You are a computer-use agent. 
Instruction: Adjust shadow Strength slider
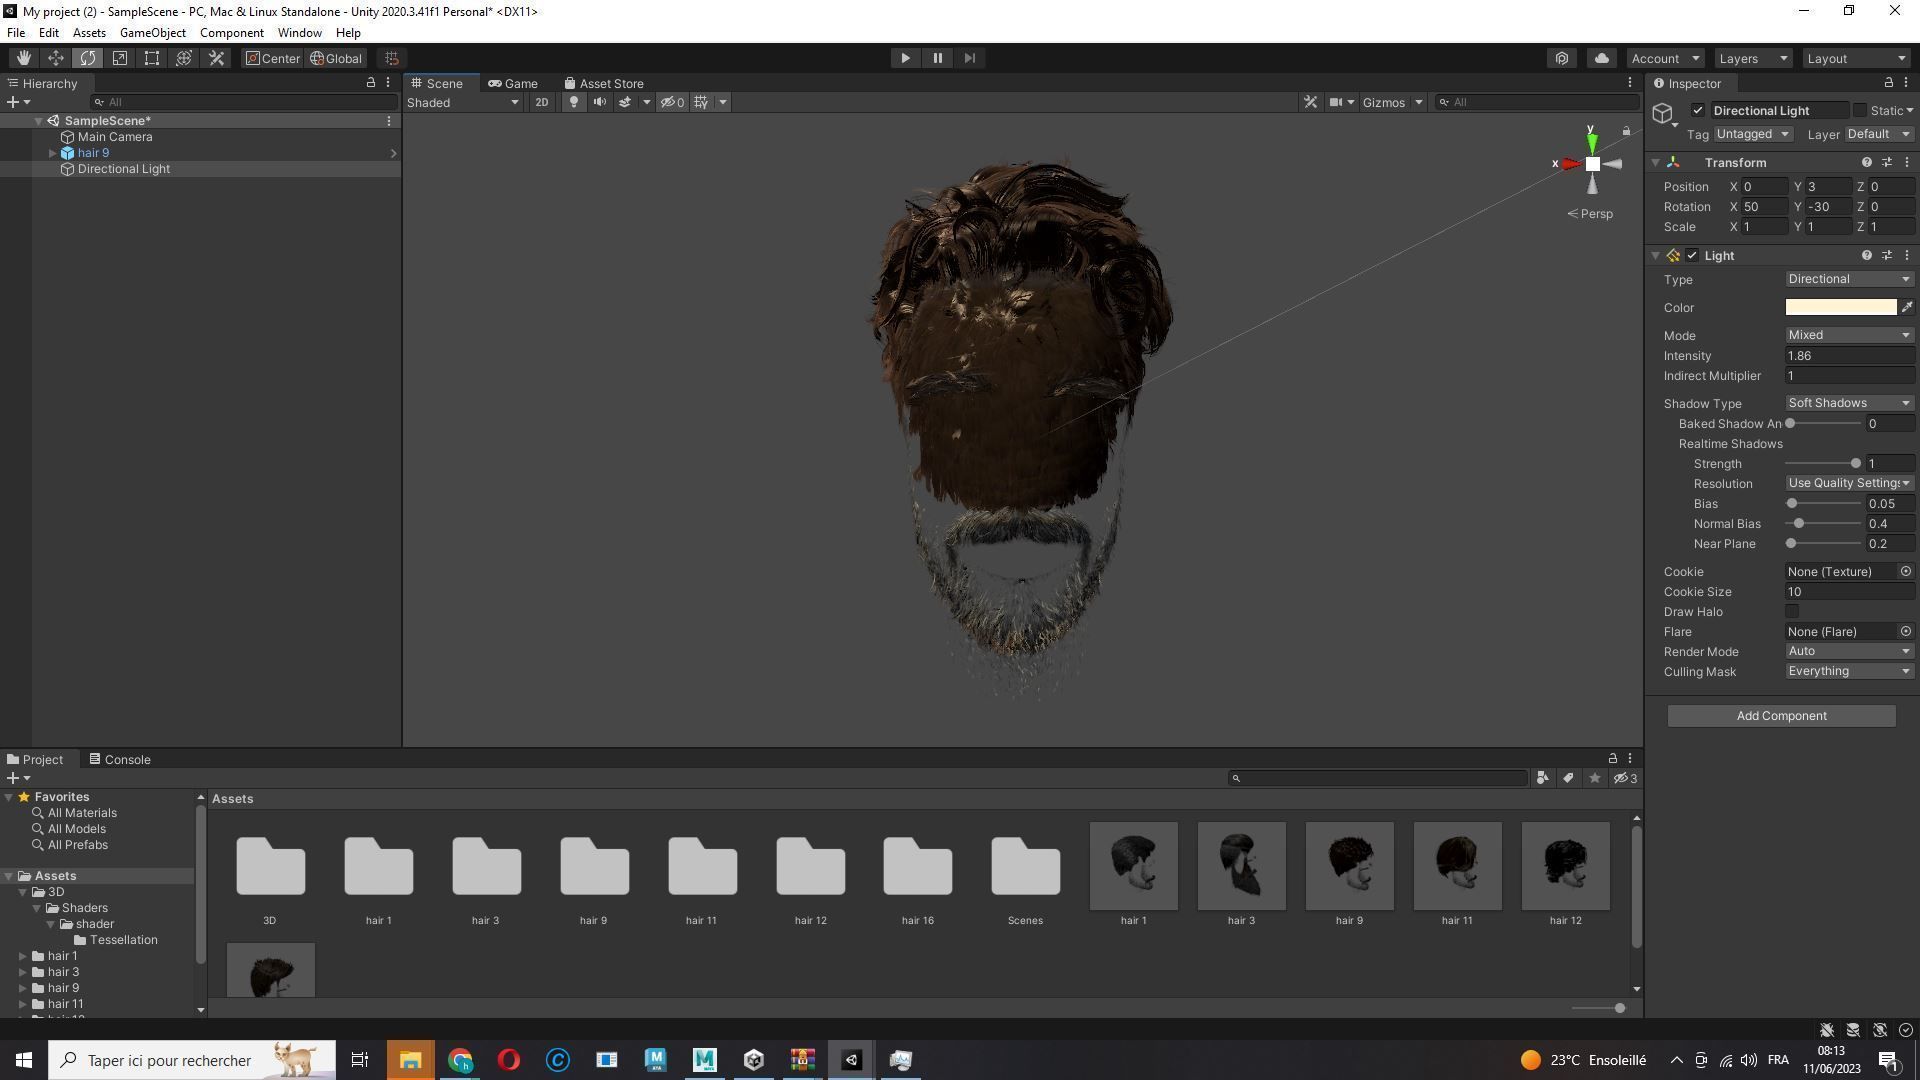click(x=1824, y=464)
